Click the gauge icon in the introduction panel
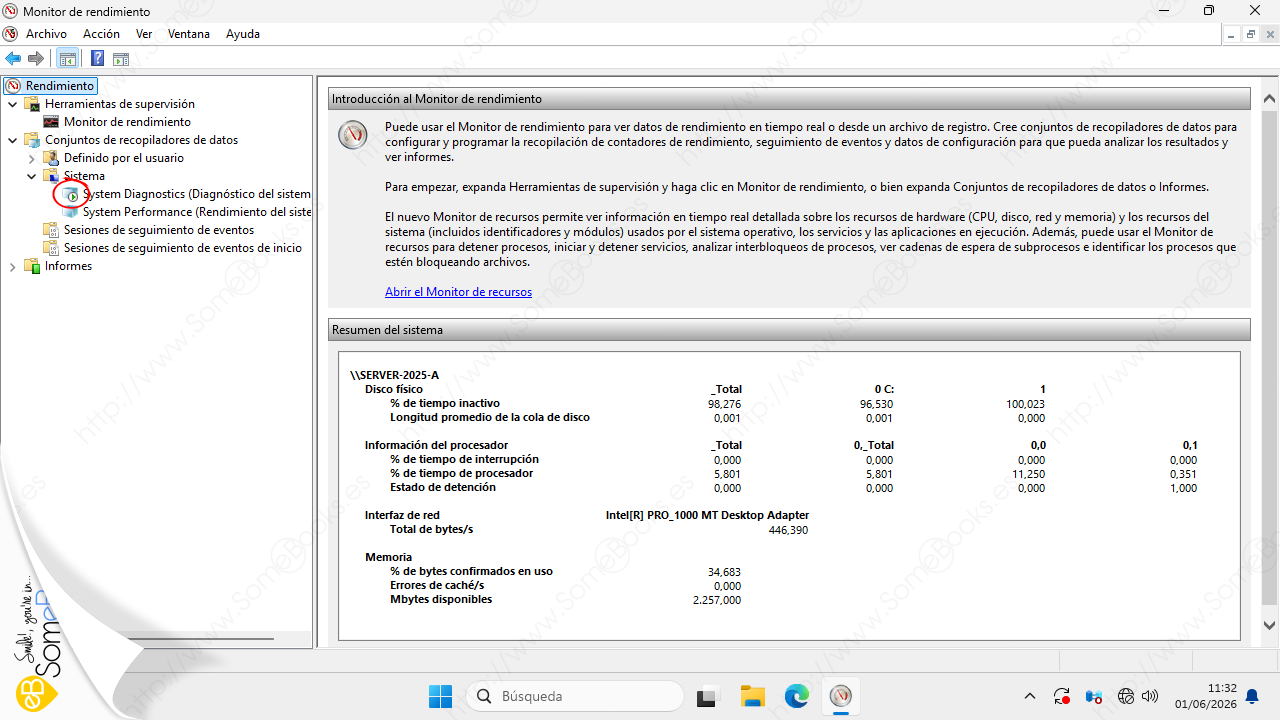The image size is (1280, 720). pos(352,135)
